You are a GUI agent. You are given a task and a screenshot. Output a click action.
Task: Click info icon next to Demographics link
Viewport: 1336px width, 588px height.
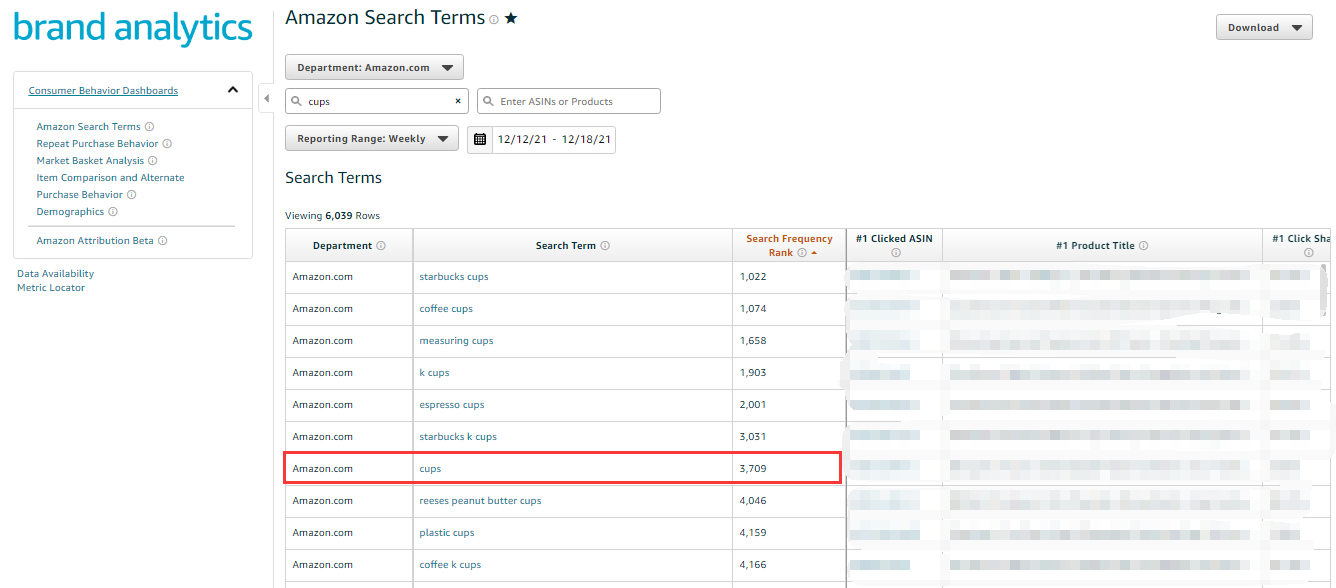[113, 212]
